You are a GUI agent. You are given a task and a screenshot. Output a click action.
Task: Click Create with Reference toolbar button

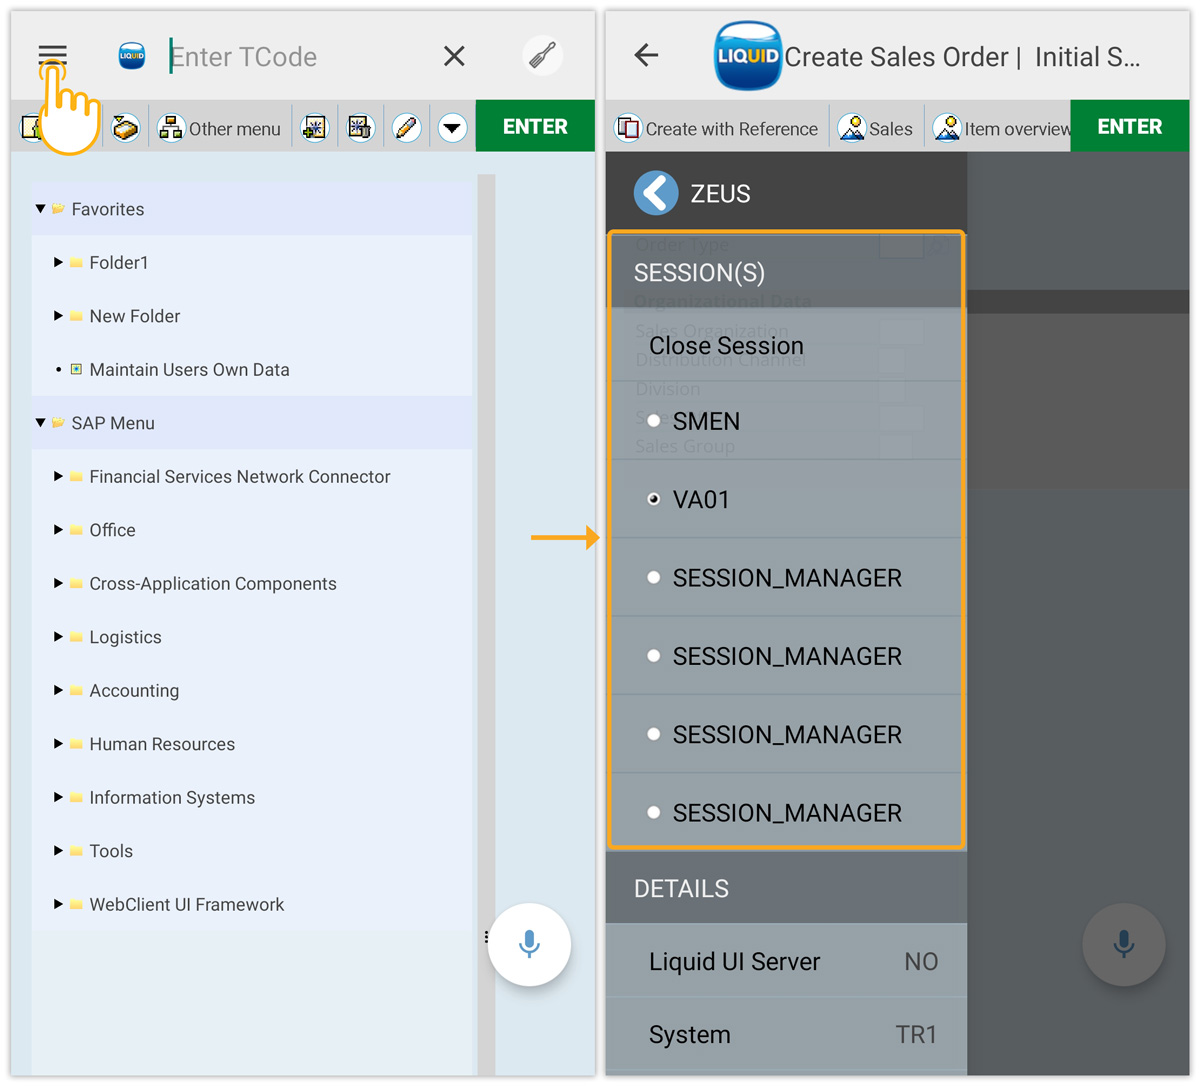[x=717, y=128]
